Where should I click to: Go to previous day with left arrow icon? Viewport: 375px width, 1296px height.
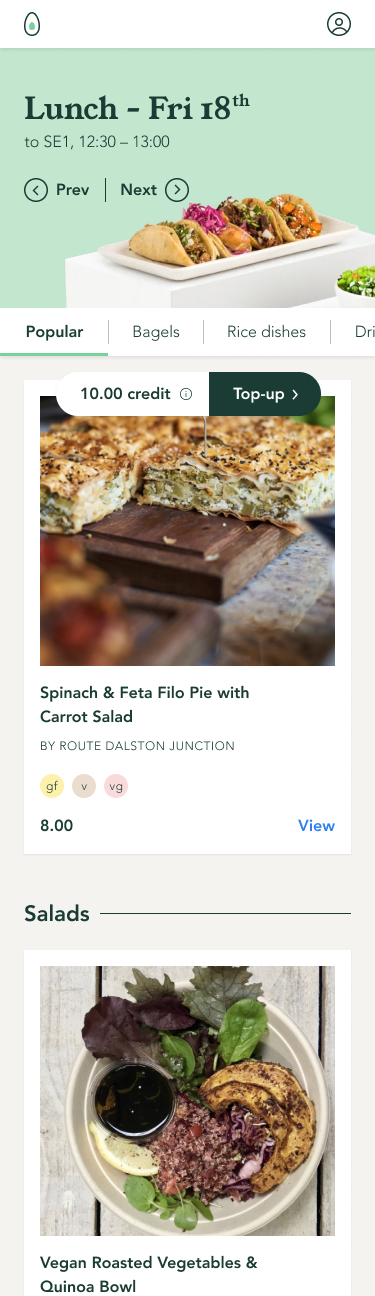point(36,190)
